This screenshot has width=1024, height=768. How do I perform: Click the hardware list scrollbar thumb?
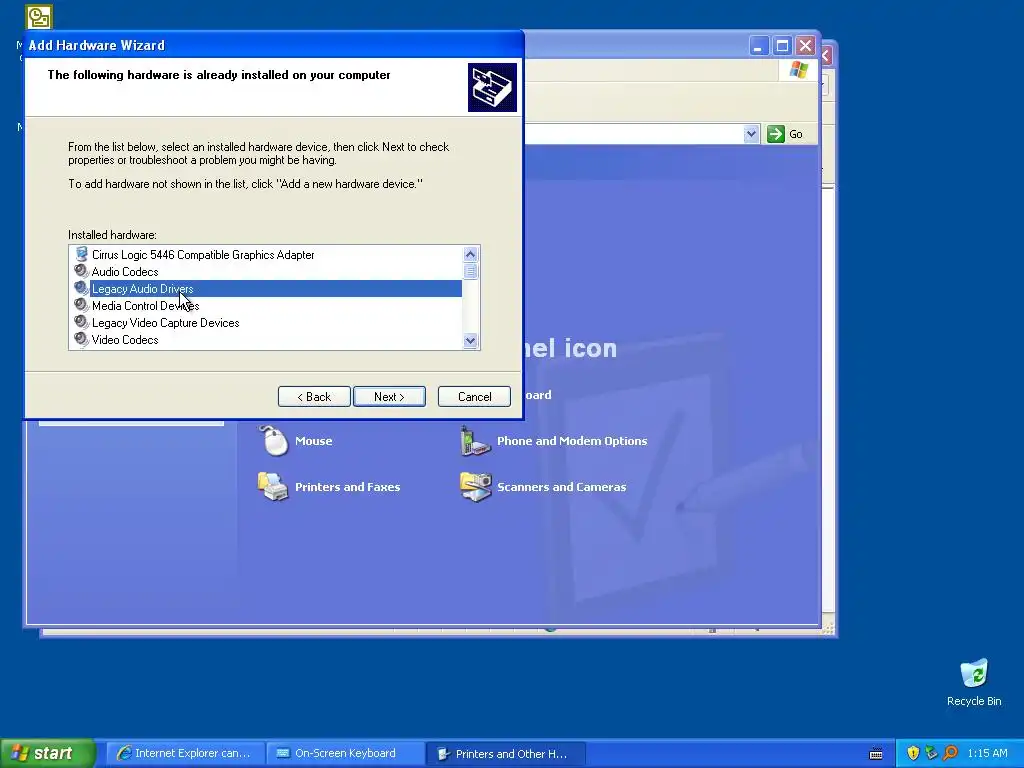point(470,271)
